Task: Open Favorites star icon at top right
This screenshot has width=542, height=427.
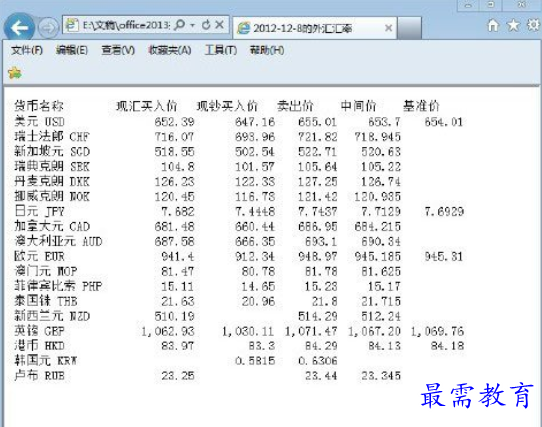Action: [513, 25]
